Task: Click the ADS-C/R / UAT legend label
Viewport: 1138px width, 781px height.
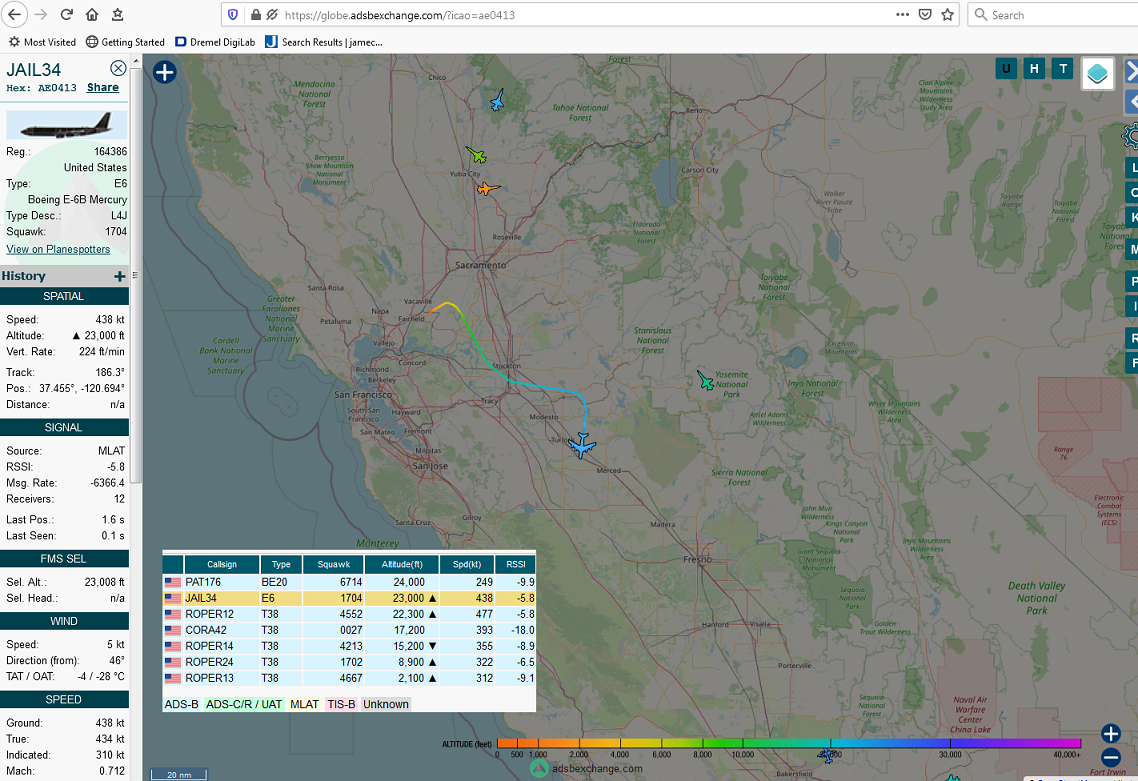Action: click(244, 704)
